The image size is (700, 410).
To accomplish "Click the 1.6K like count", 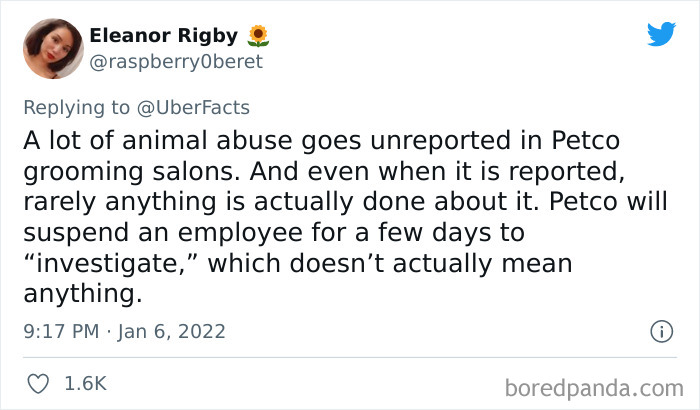I will point(86,383).
